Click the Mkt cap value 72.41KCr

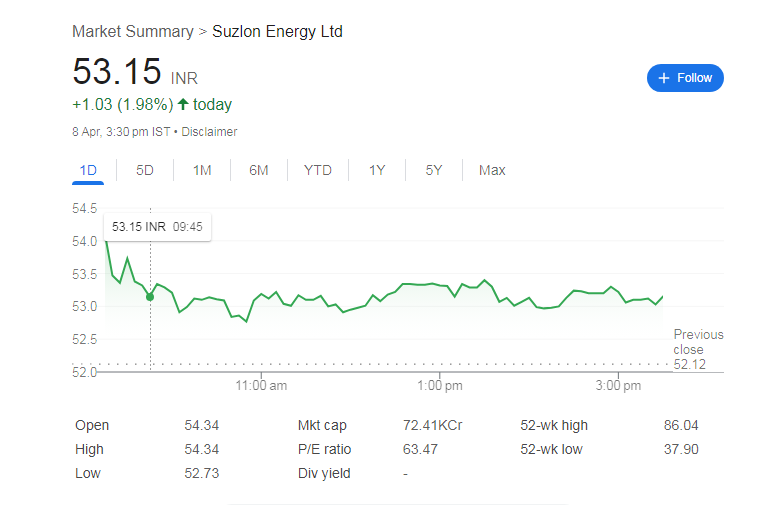click(432, 425)
